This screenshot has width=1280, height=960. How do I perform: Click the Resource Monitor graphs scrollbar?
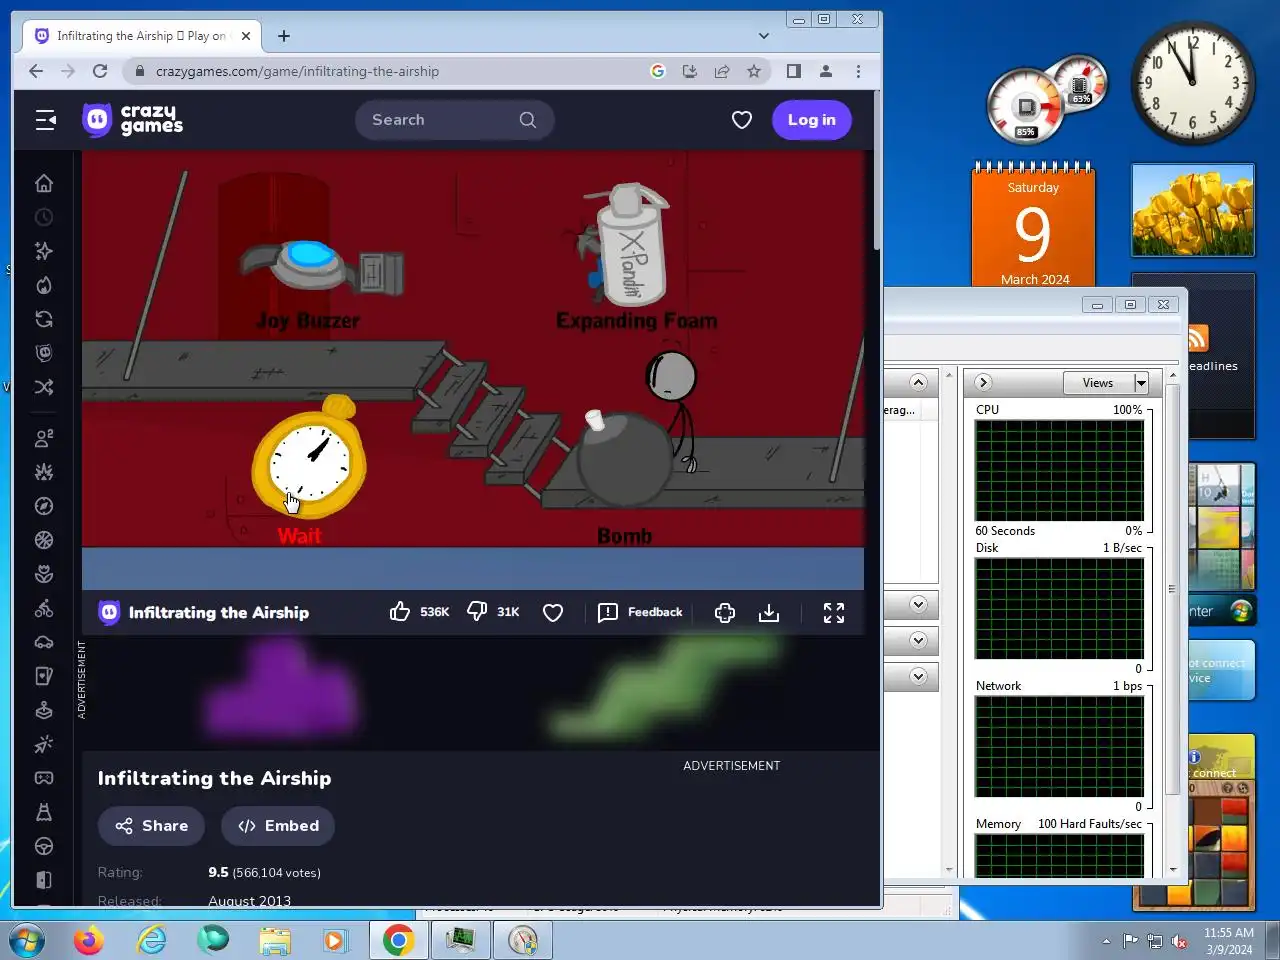click(x=1173, y=588)
